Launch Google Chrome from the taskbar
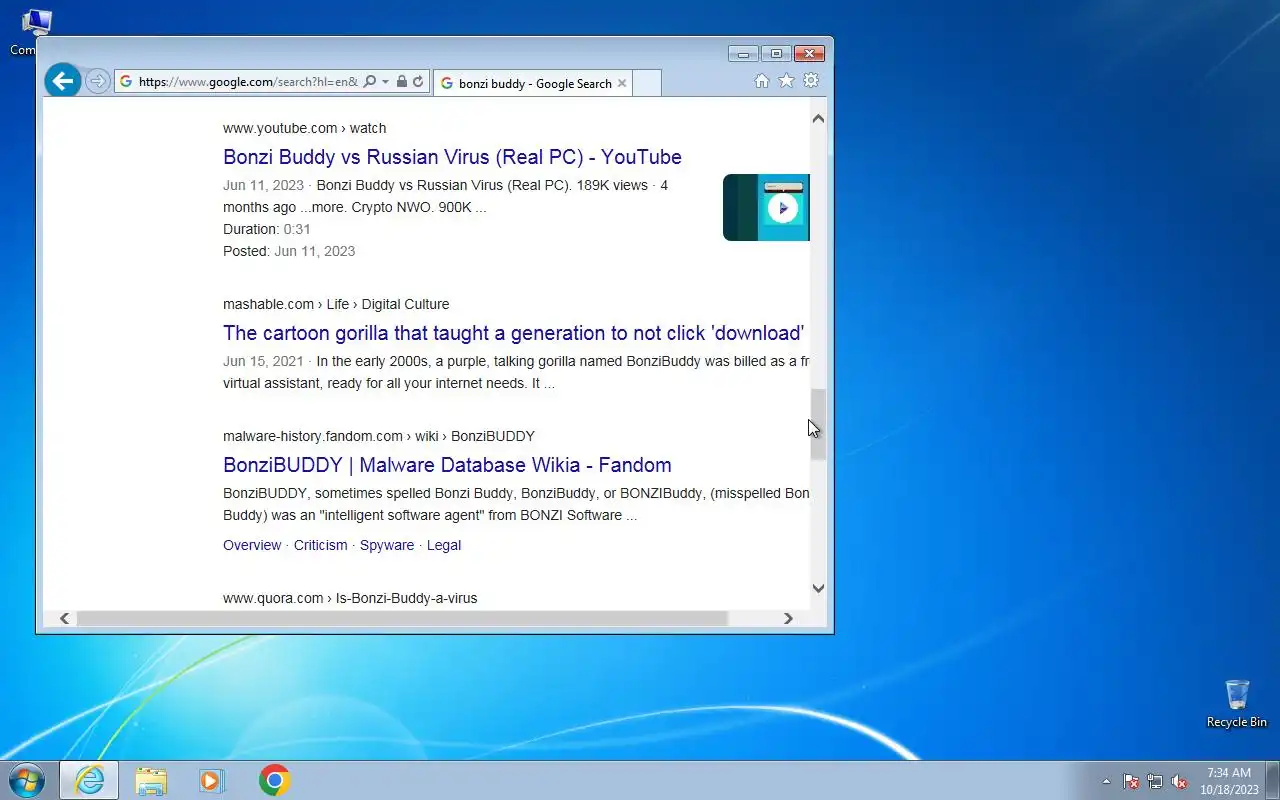The height and width of the screenshot is (800, 1280). tap(274, 780)
